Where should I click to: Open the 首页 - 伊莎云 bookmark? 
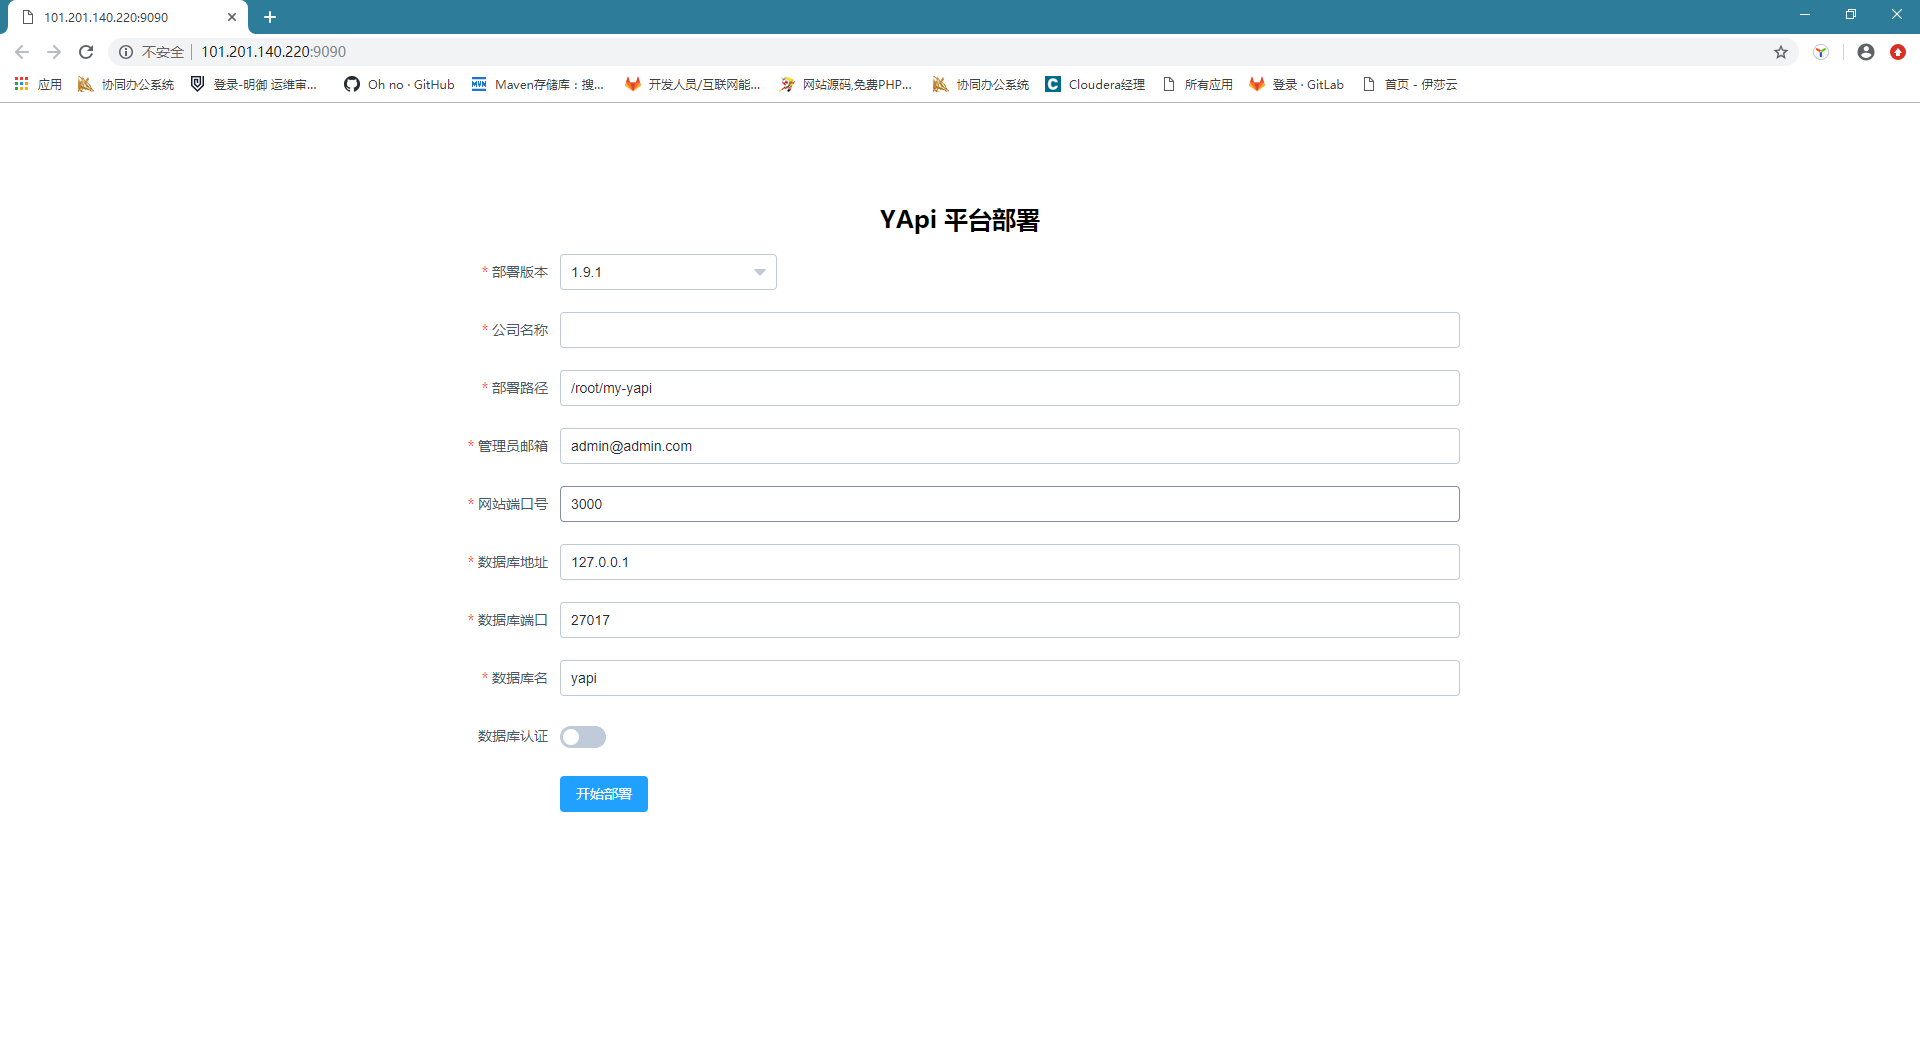pyautogui.click(x=1410, y=84)
